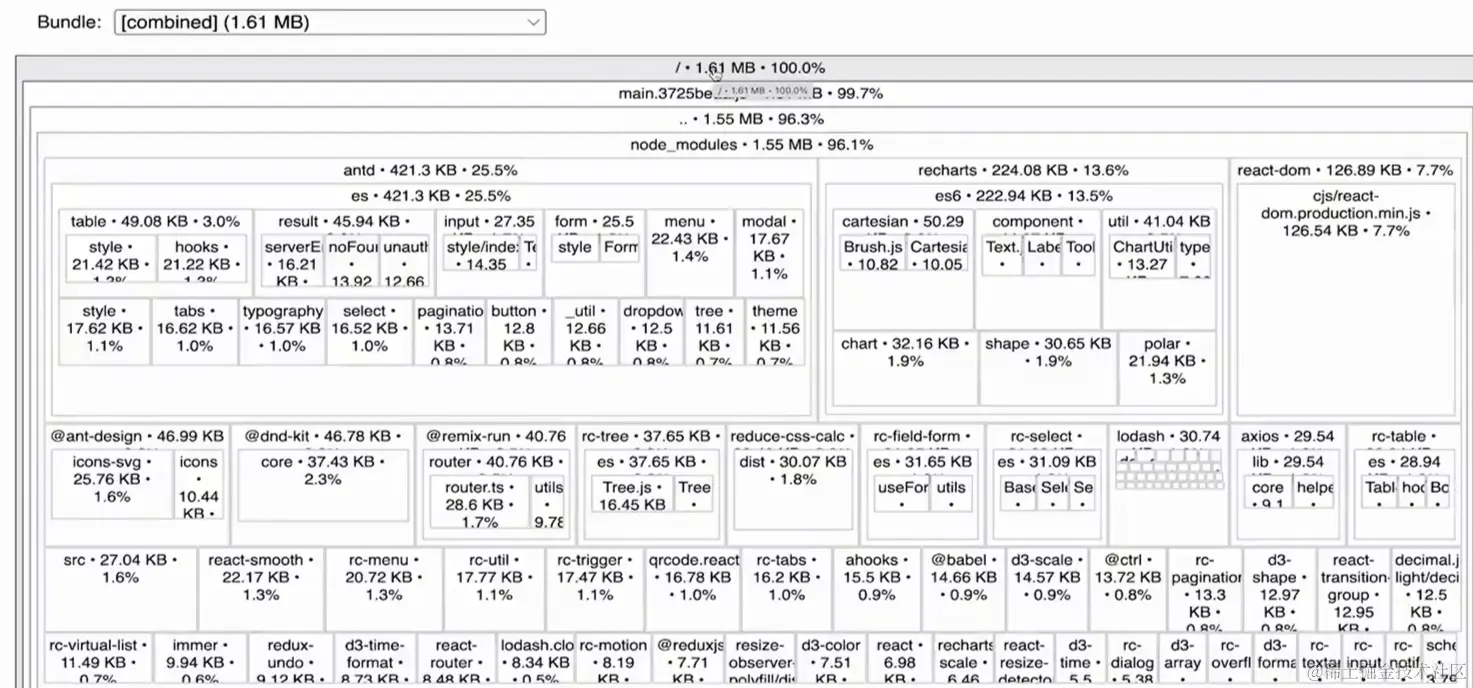Click the @dnd-kit 46.78 KB header

[323, 437]
